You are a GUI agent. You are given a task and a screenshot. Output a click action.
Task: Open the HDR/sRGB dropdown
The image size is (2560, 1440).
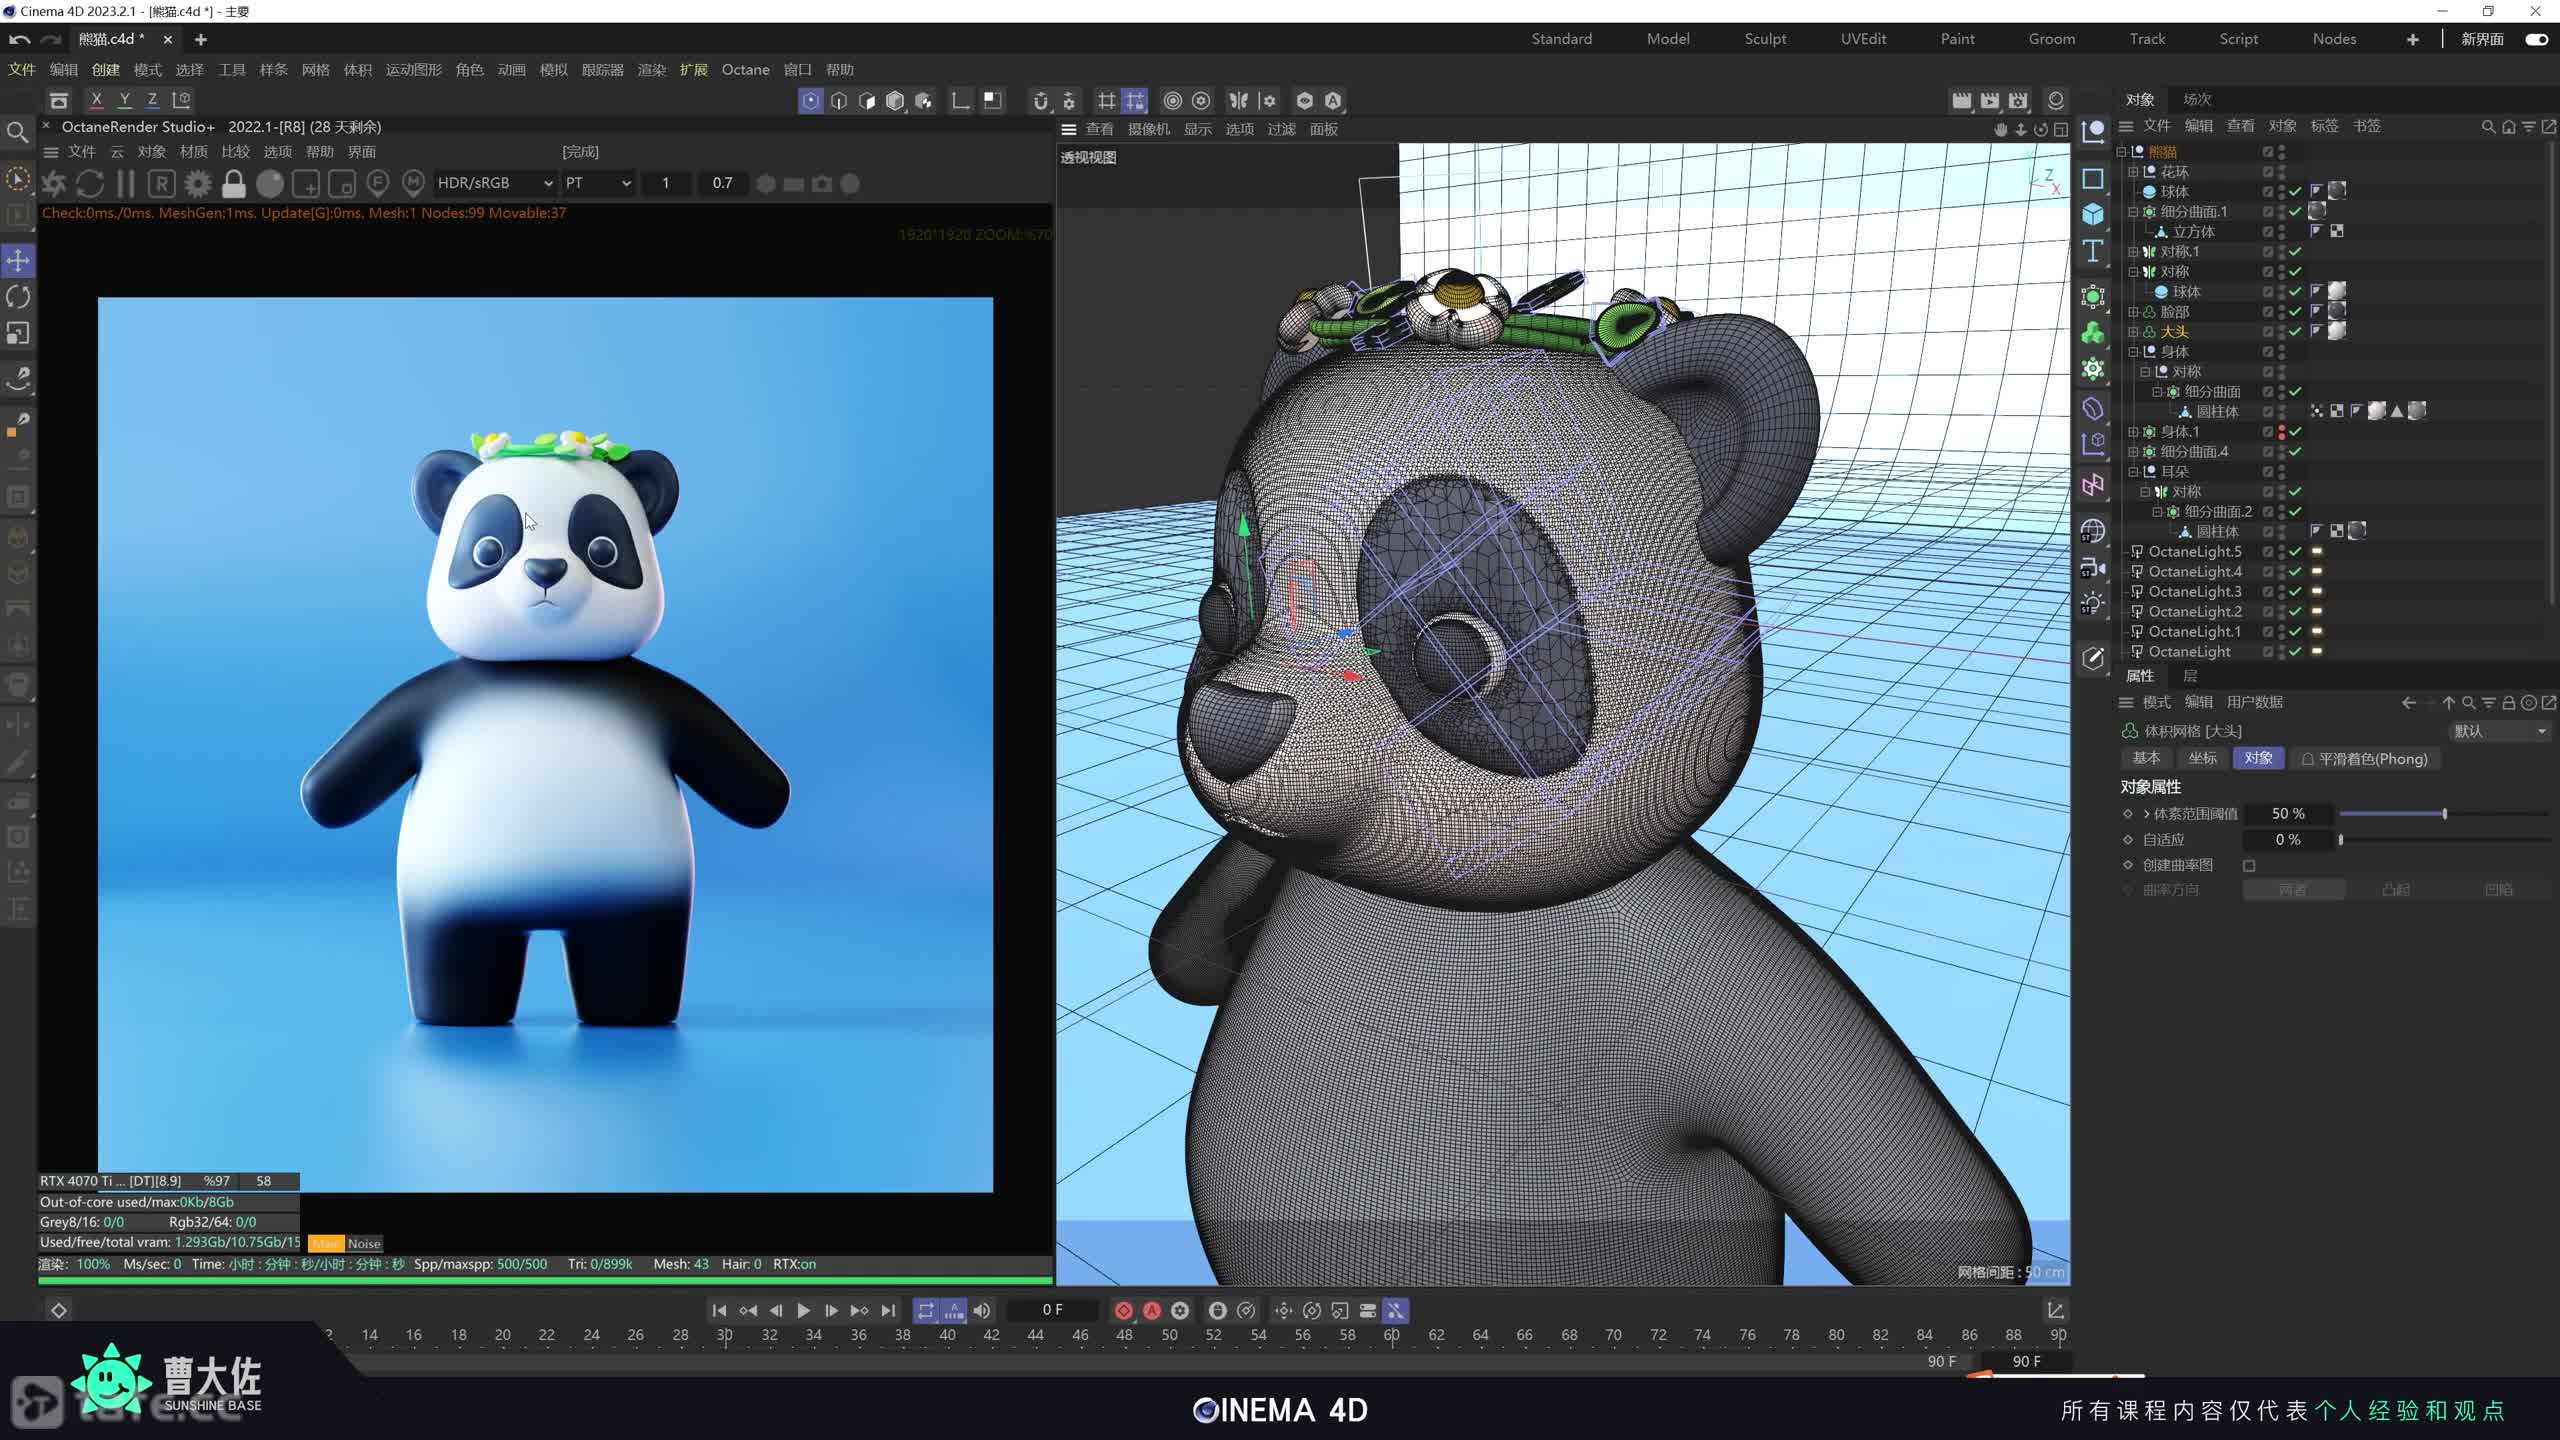(494, 183)
